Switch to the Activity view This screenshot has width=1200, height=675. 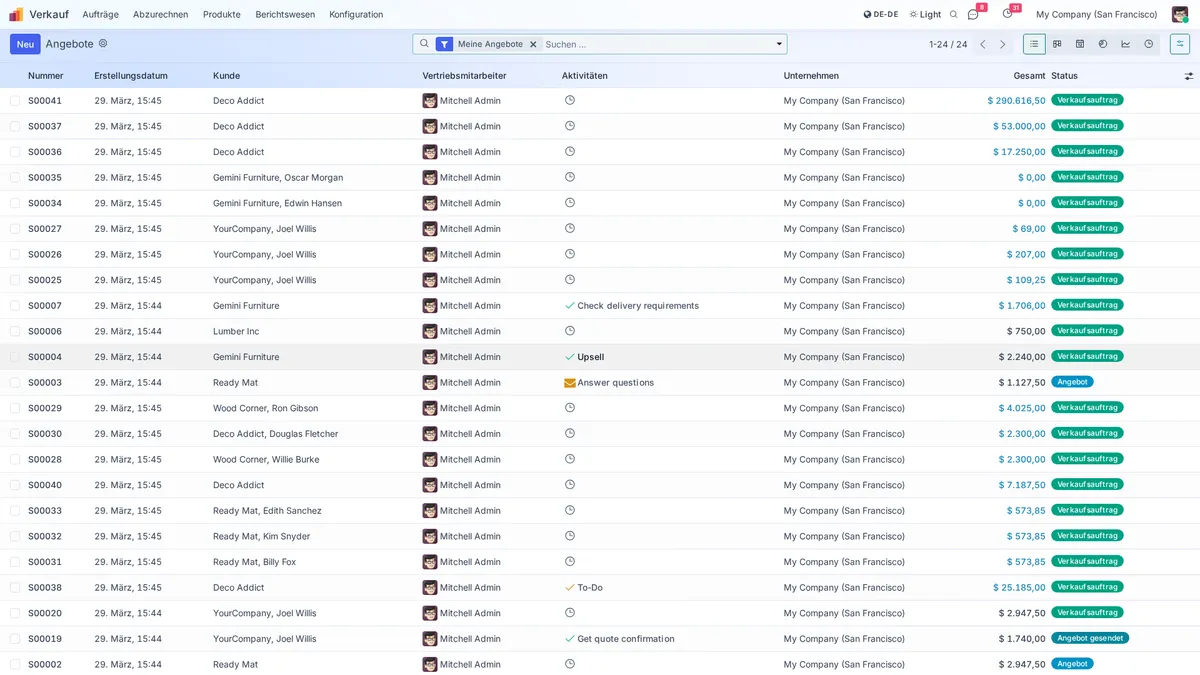coord(1149,44)
